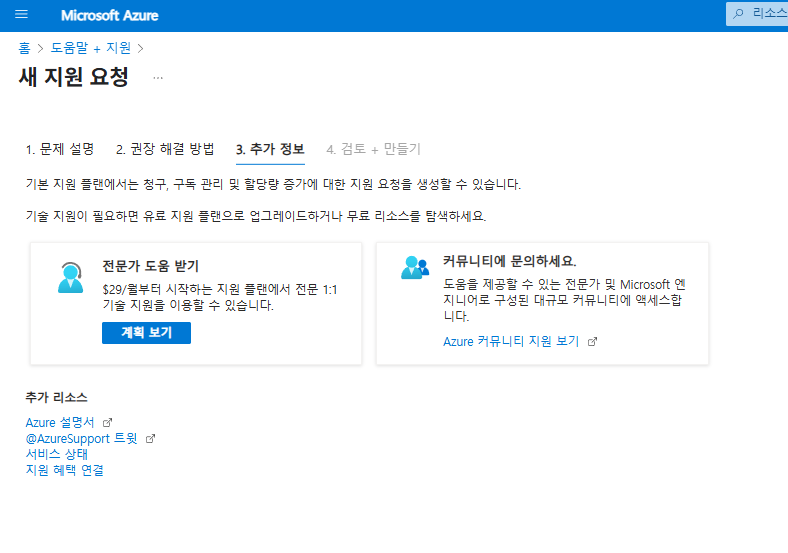Image resolution: width=788 pixels, height=553 pixels.
Task: Open the Azure 설명서 link
Action: [x=60, y=422]
